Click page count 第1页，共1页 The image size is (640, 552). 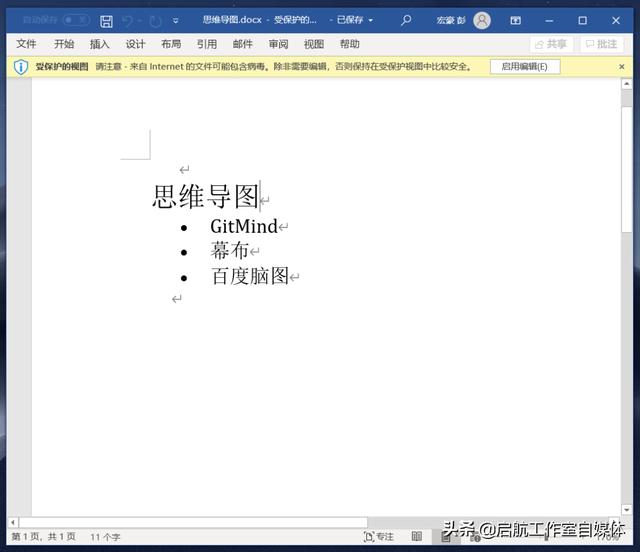(x=43, y=537)
